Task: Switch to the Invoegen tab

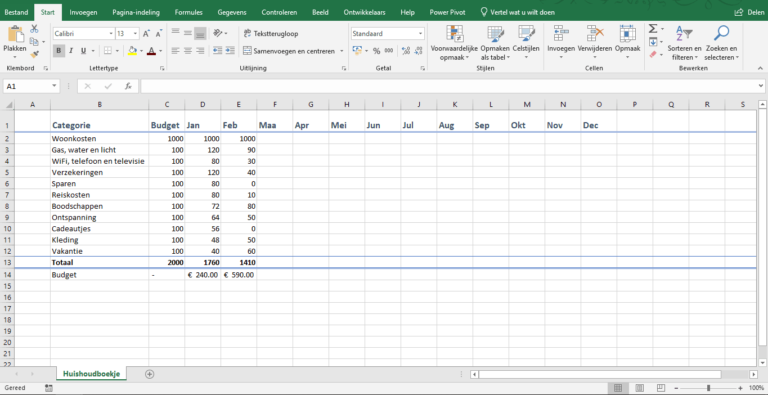Action: pos(83,12)
